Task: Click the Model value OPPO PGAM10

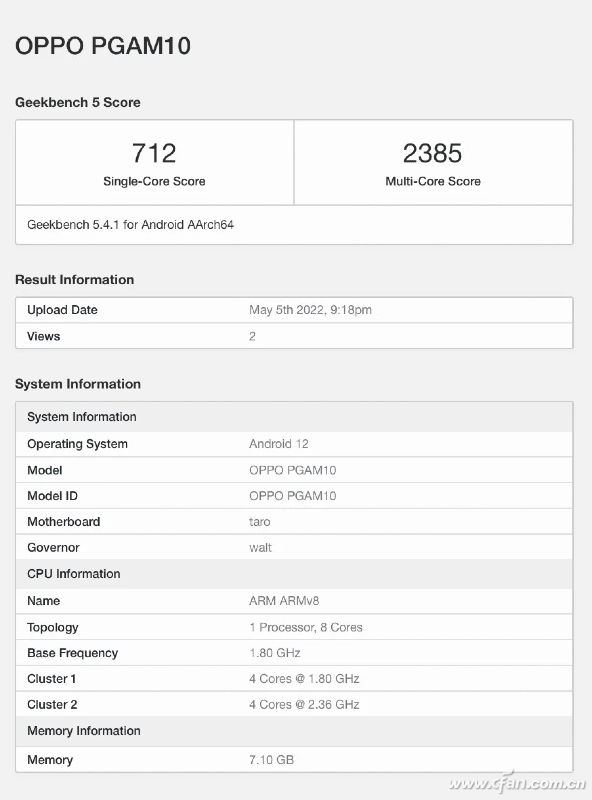Action: tap(292, 470)
